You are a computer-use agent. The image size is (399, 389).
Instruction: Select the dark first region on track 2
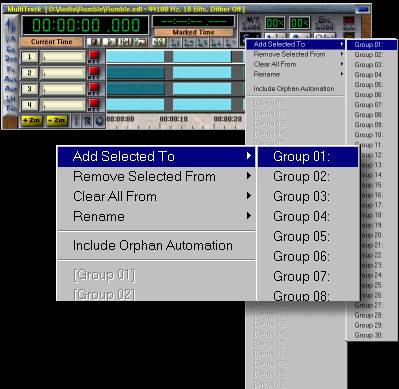[136, 73]
